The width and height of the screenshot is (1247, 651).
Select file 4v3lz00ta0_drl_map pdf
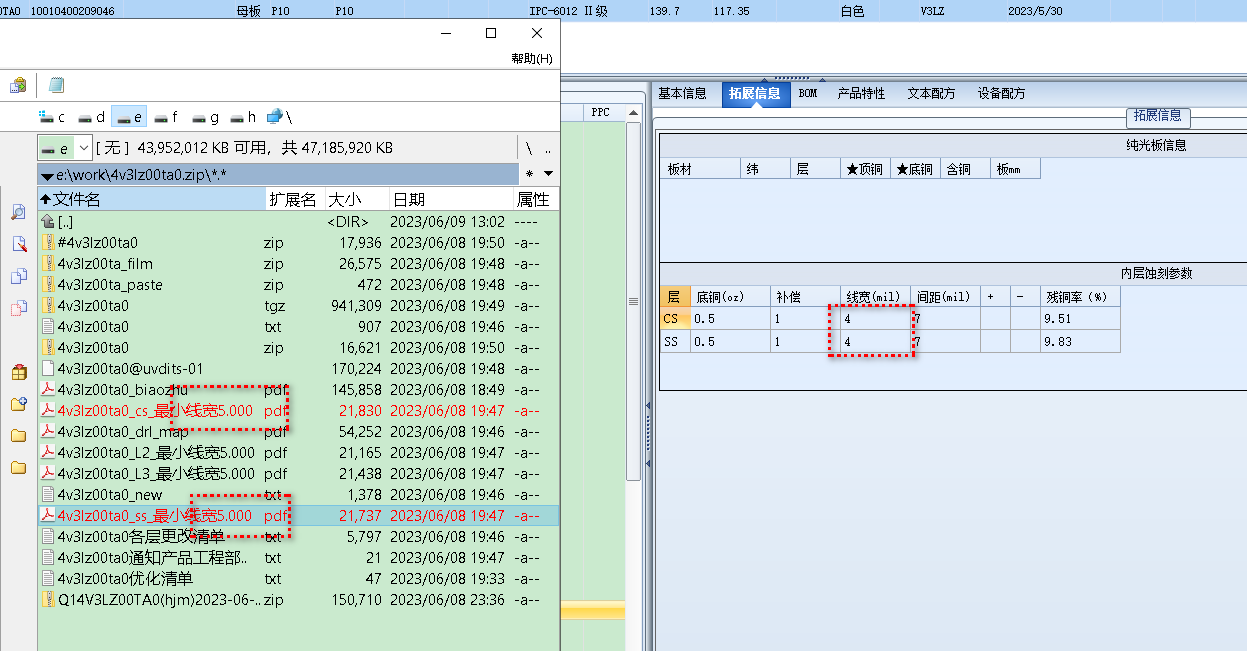pyautogui.click(x=298, y=432)
